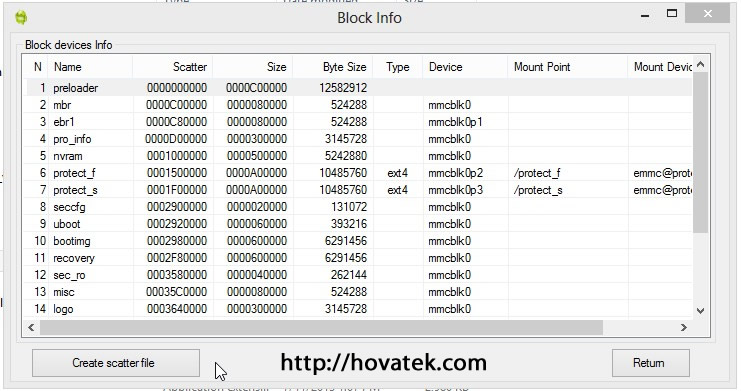This screenshot has width=741, height=391.
Task: Click the Device column header
Action: pos(465,67)
